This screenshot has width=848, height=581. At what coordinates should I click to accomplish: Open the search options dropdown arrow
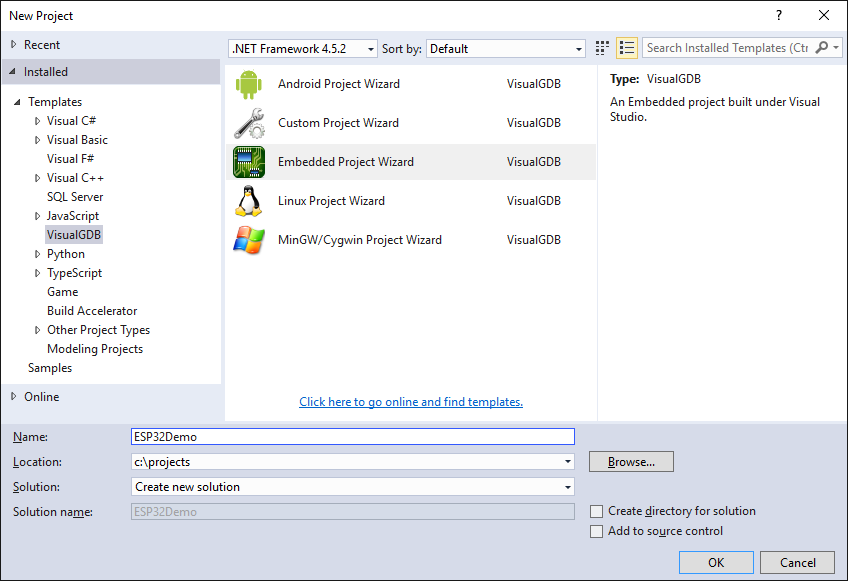[836, 48]
